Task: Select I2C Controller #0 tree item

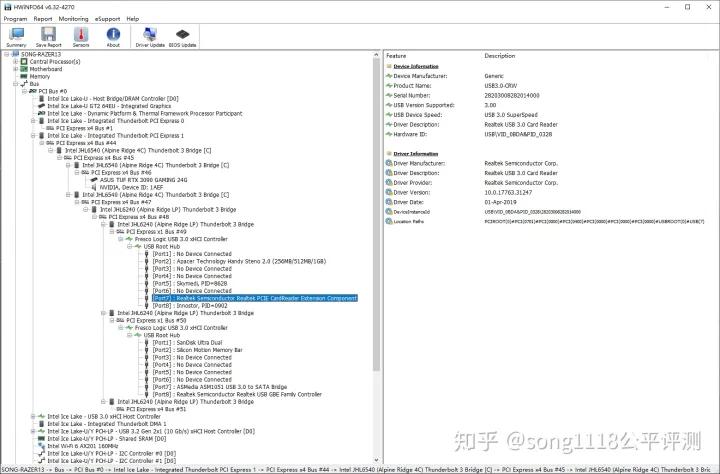Action: (x=112, y=453)
